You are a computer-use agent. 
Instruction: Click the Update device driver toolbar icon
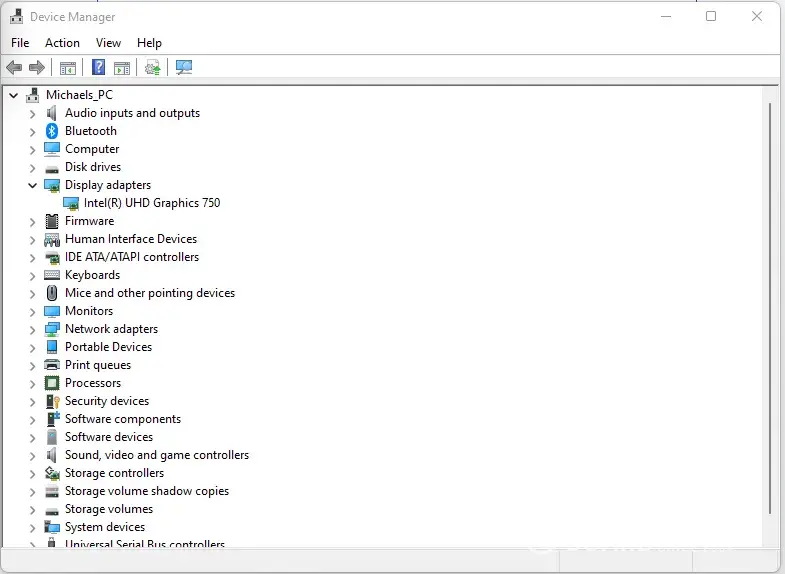point(152,68)
